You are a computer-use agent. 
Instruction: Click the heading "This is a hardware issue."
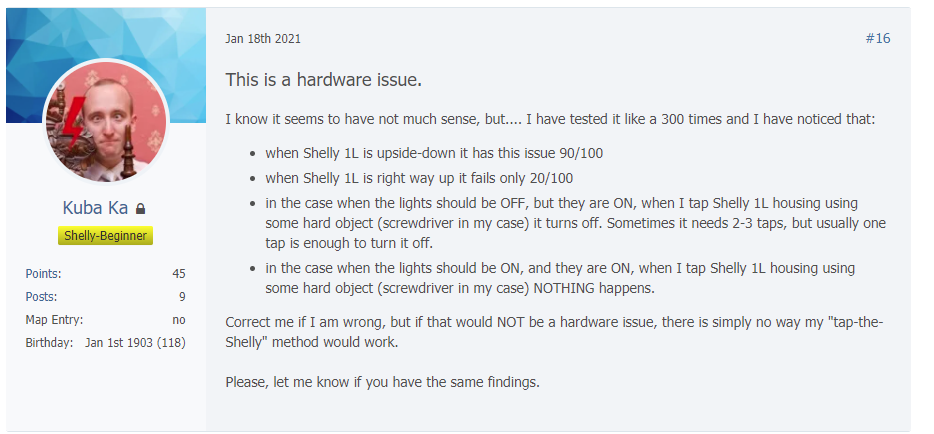(323, 80)
